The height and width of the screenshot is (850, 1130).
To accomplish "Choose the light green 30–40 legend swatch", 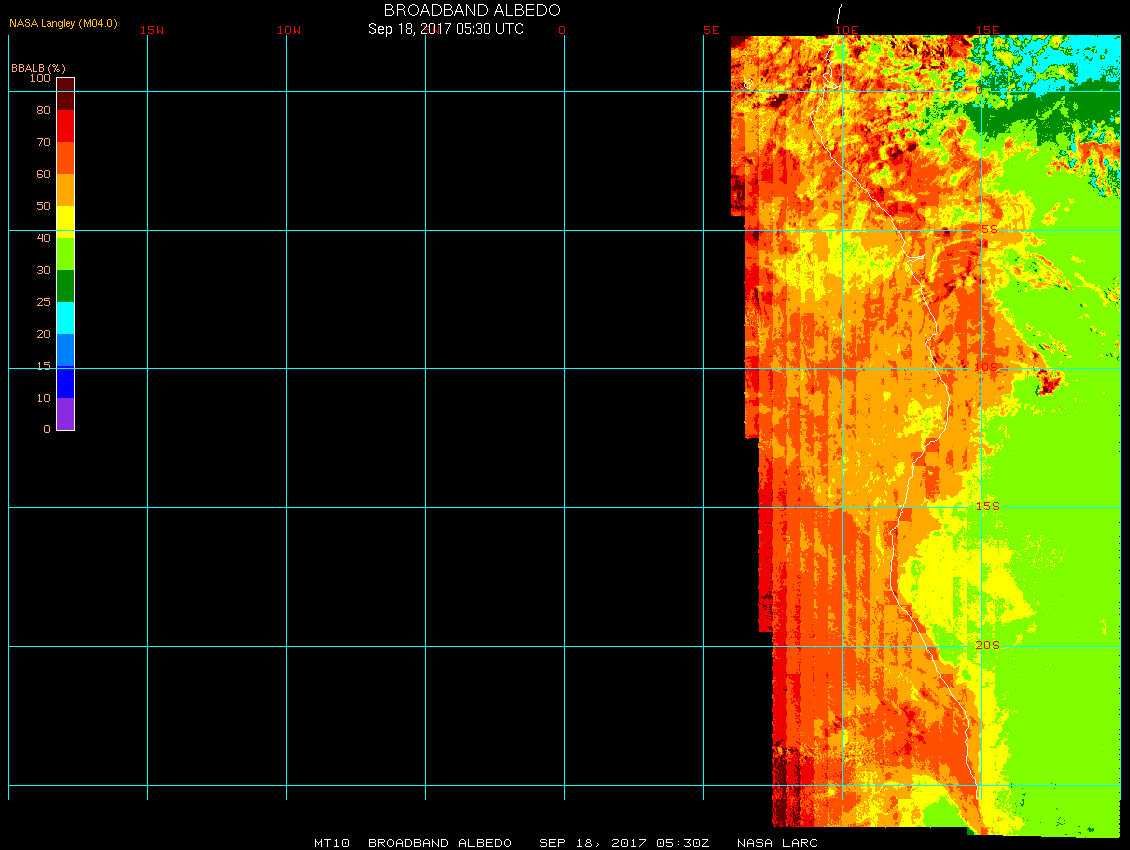I will pyautogui.click(x=66, y=254).
